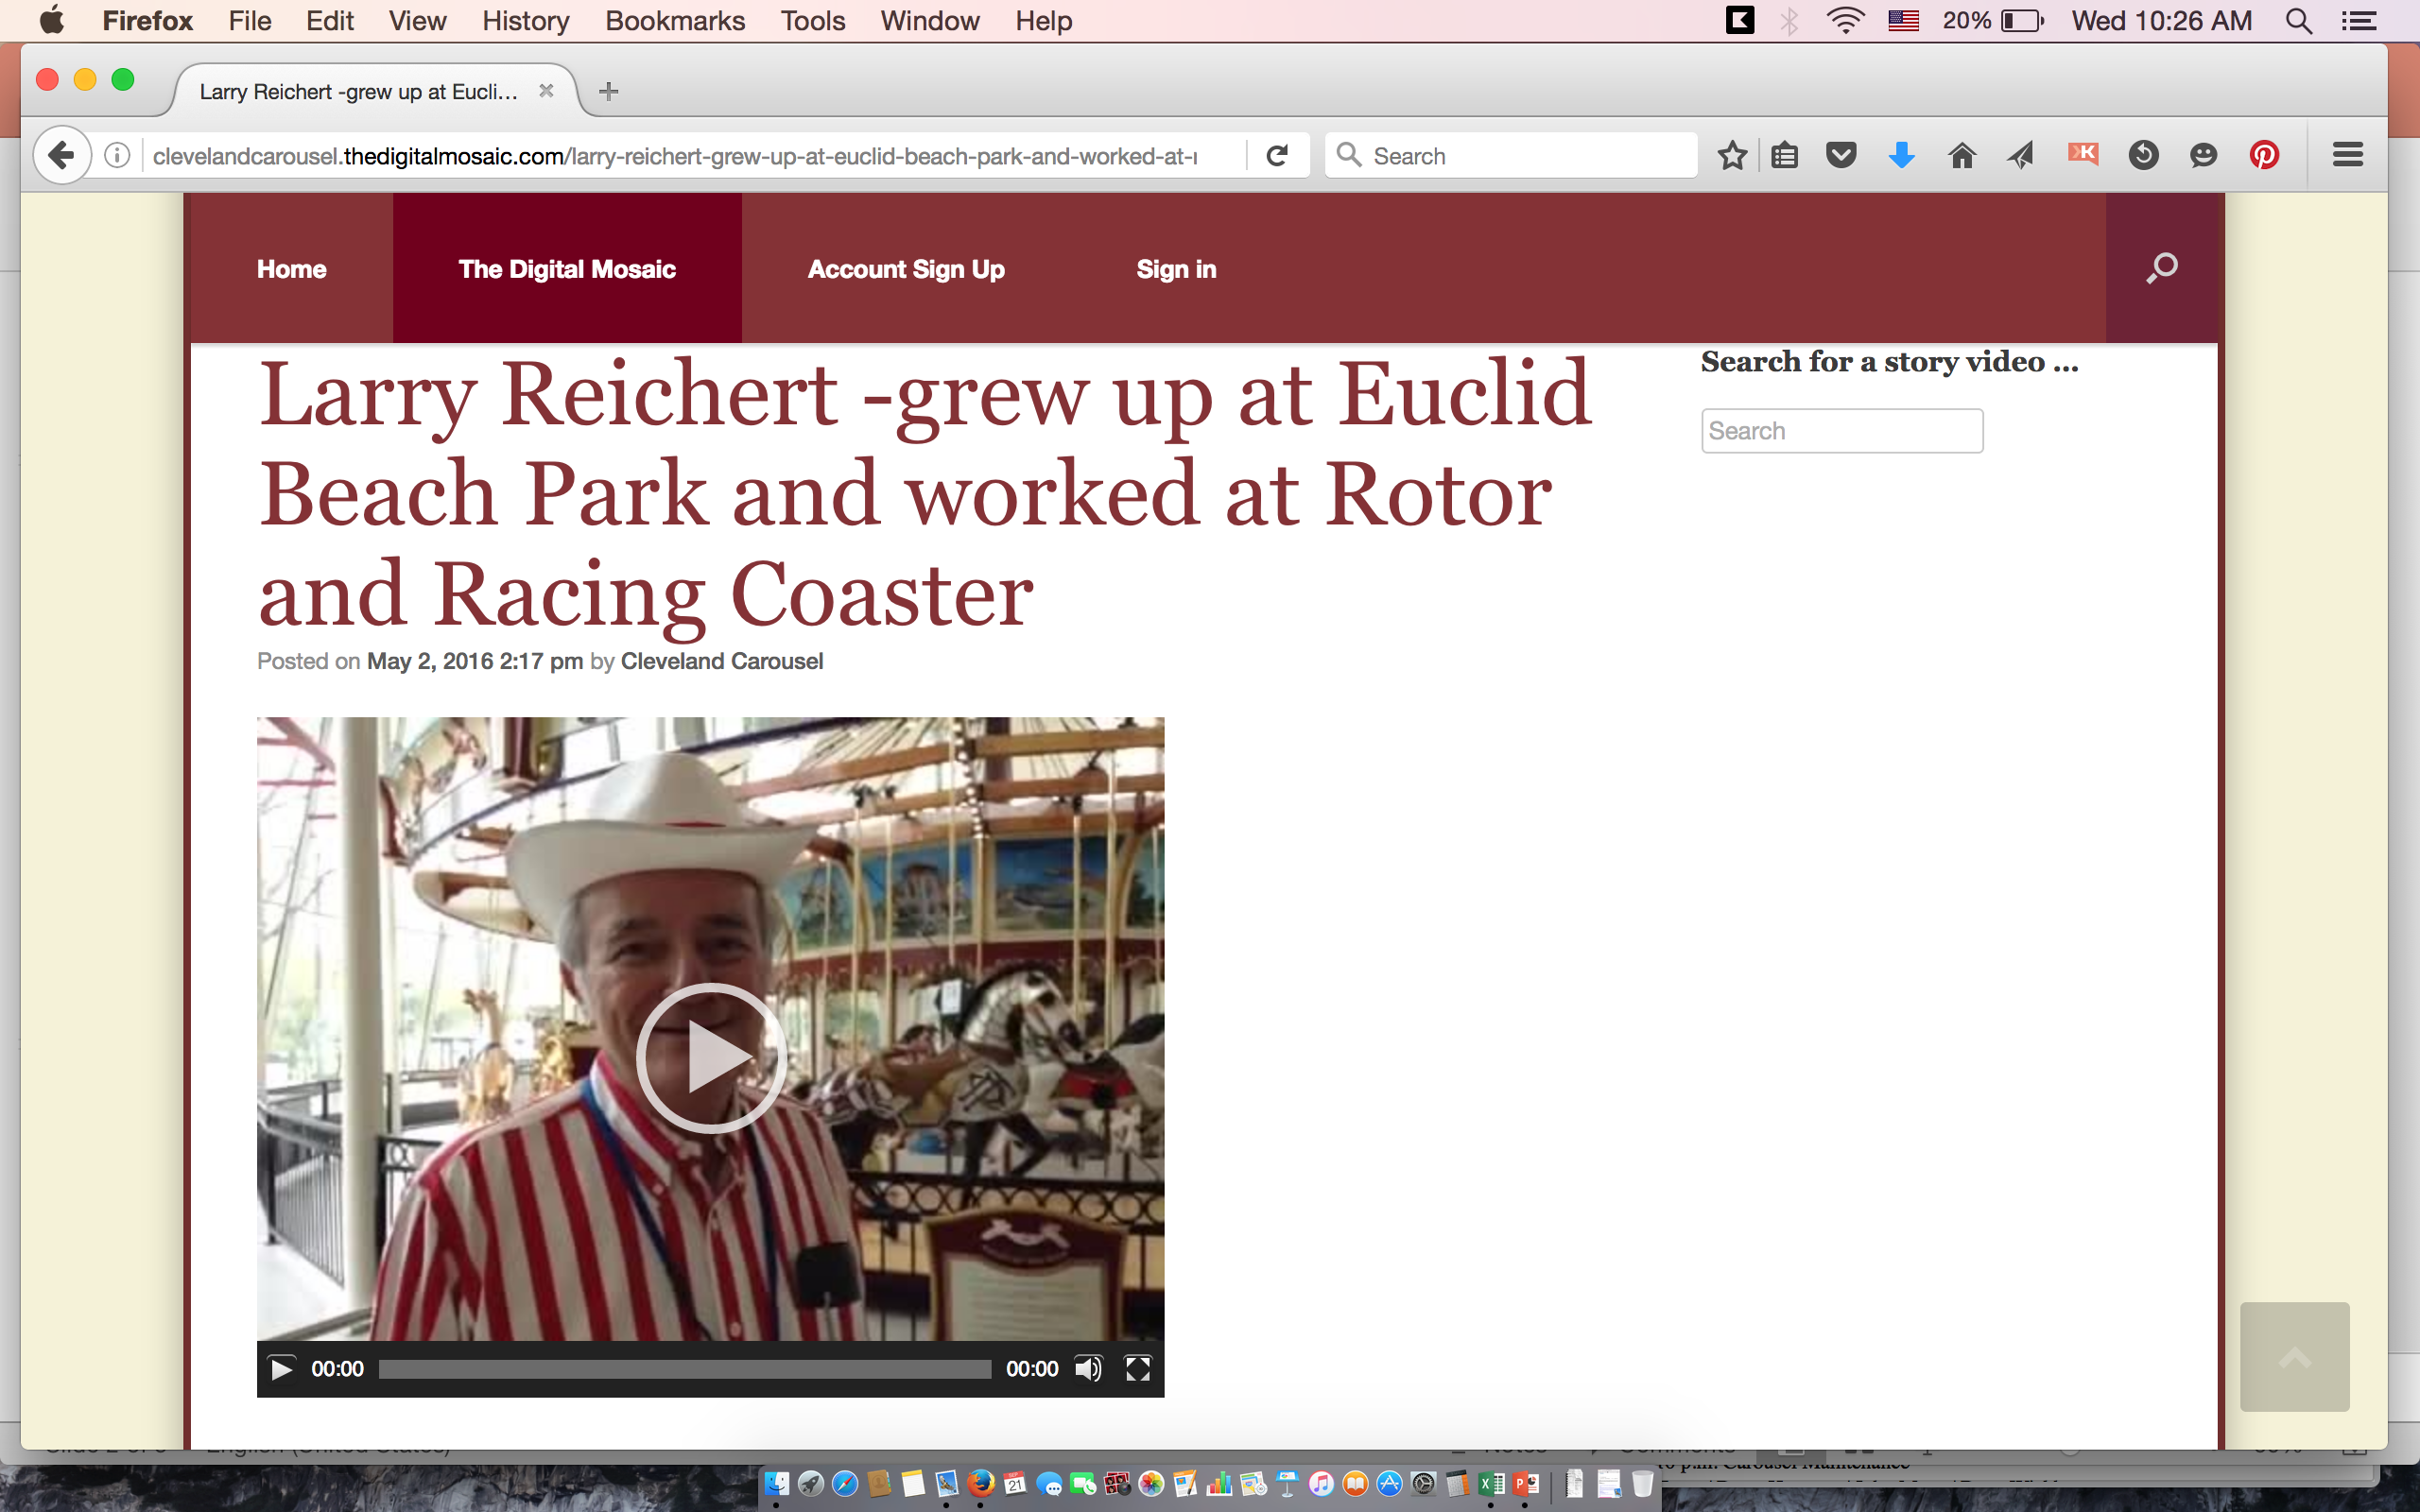Open the Bookmarks menu

[x=675, y=21]
